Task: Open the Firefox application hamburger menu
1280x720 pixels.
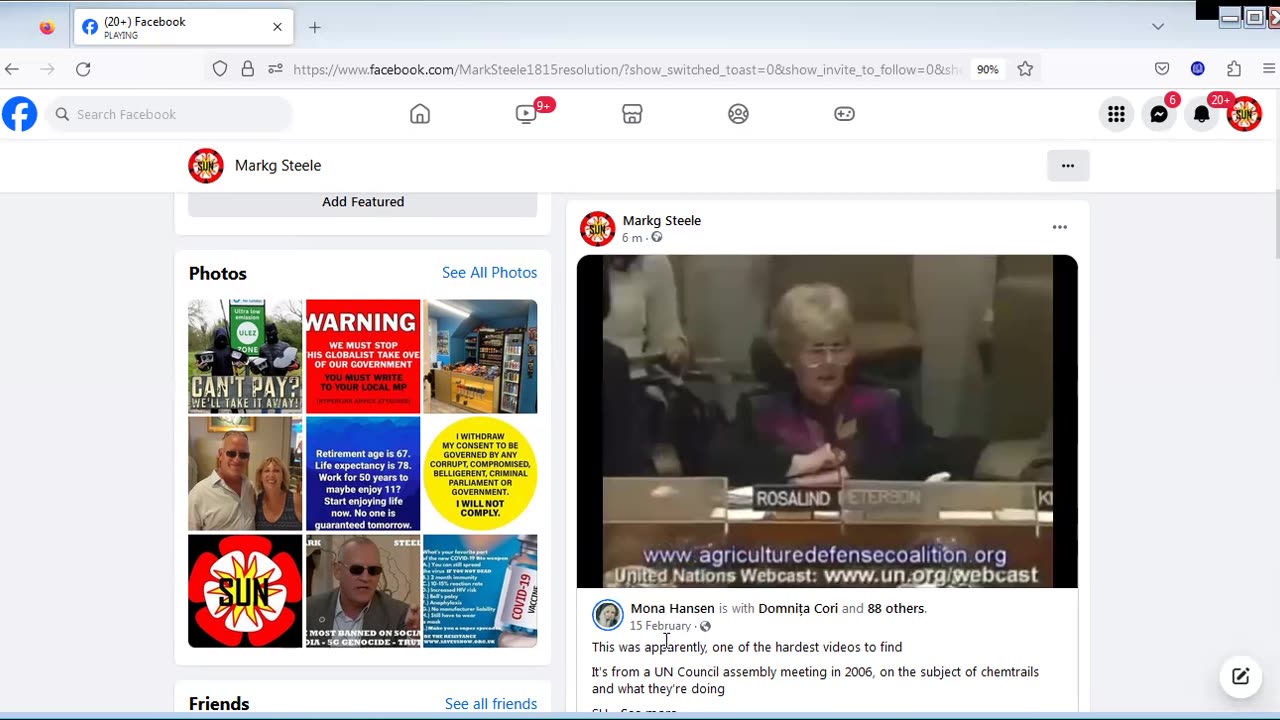Action: click(x=1269, y=69)
